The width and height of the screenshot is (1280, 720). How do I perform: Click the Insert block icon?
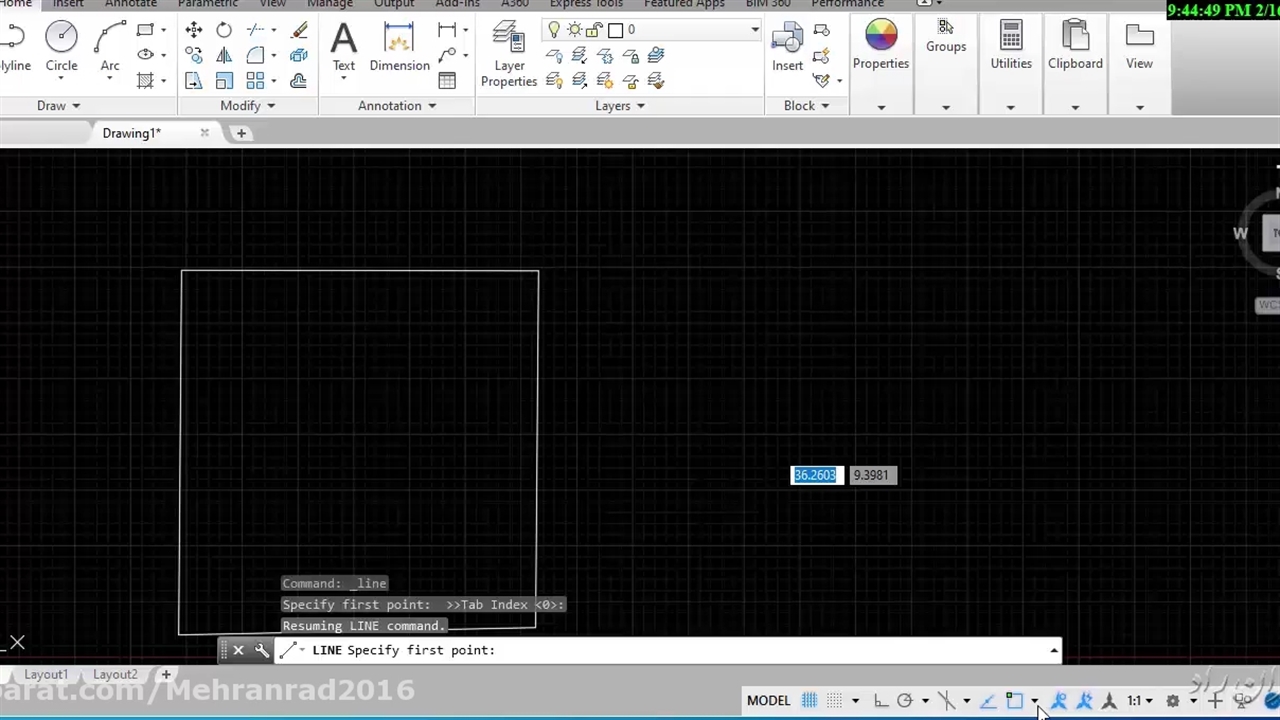click(787, 47)
